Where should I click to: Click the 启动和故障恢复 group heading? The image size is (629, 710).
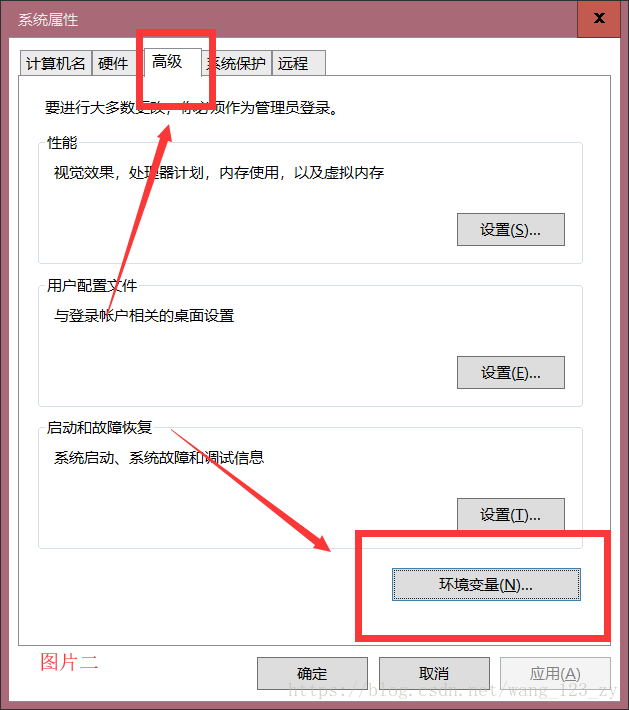[x=100, y=427]
